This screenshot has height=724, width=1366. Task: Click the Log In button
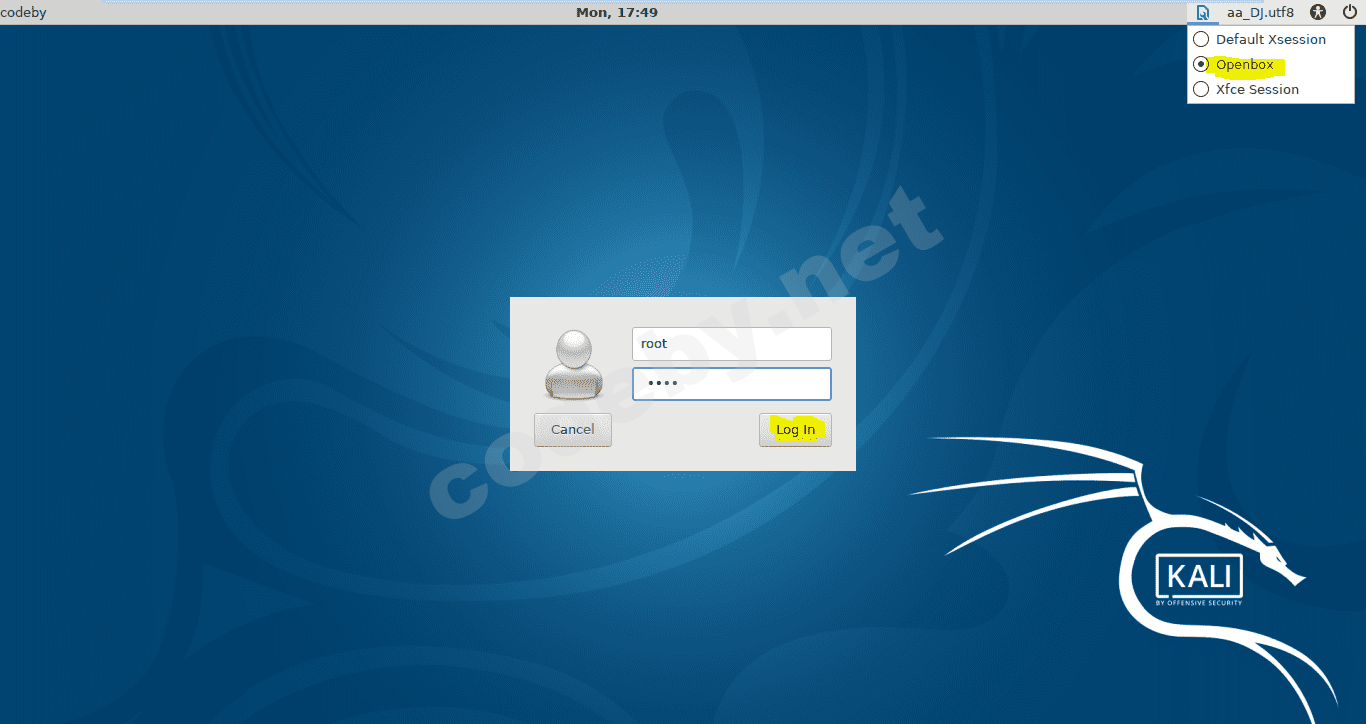(795, 430)
